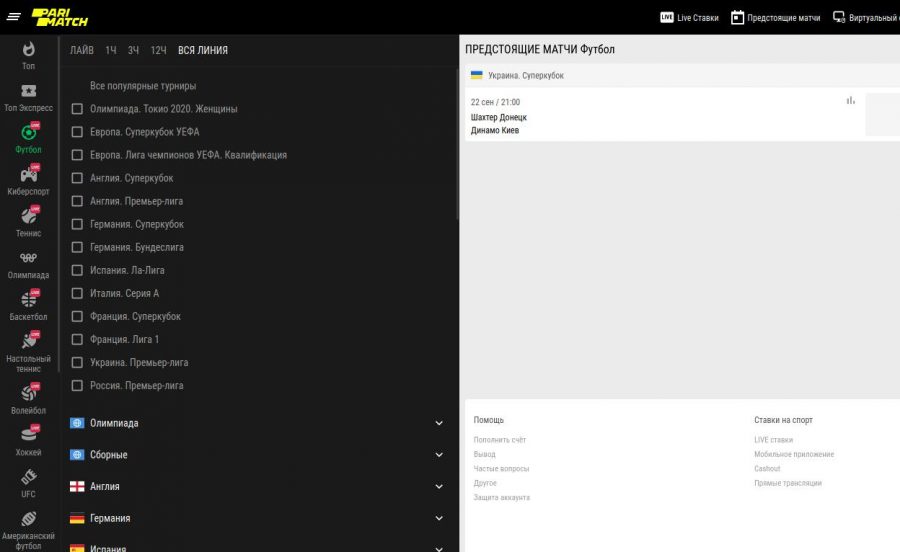
Task: Open the Прямые трансляции link
Action: coord(788,483)
